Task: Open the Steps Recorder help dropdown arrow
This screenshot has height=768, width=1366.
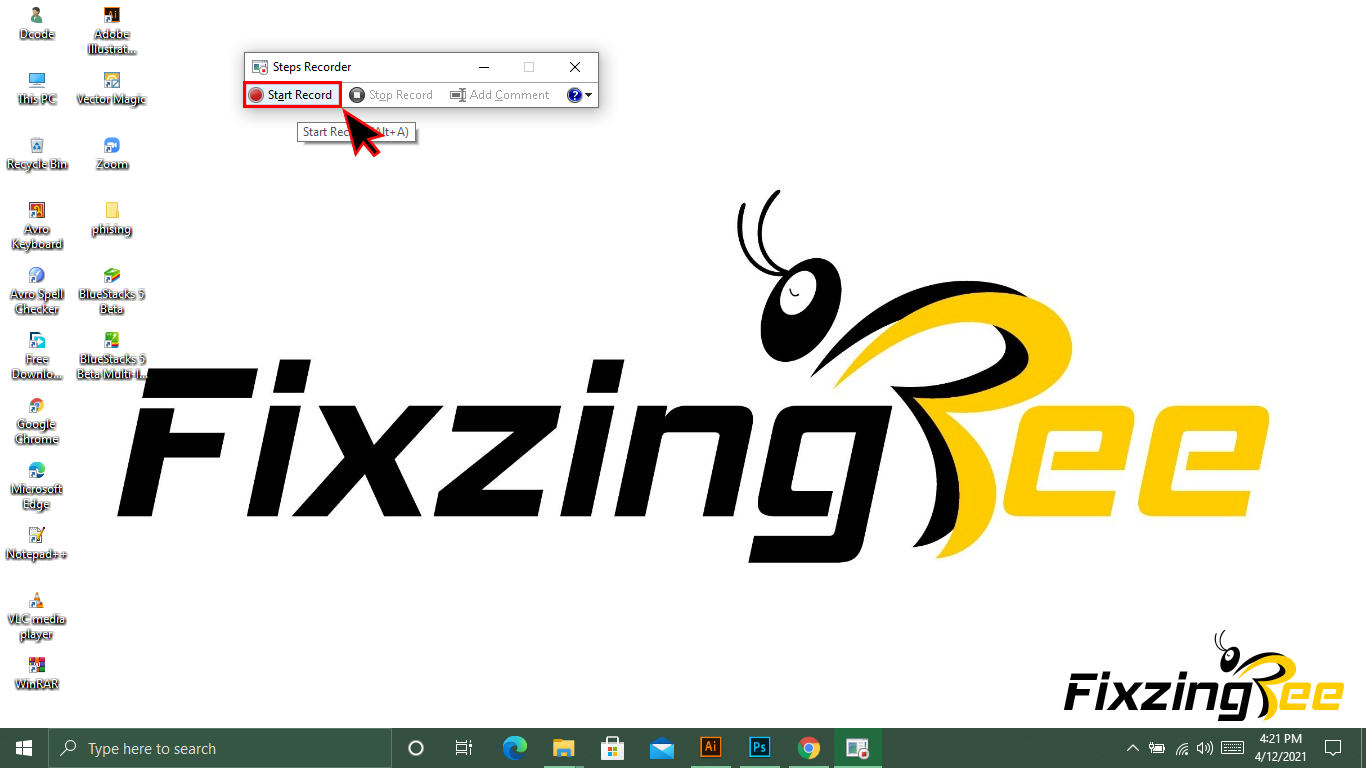Action: pyautogui.click(x=588, y=96)
